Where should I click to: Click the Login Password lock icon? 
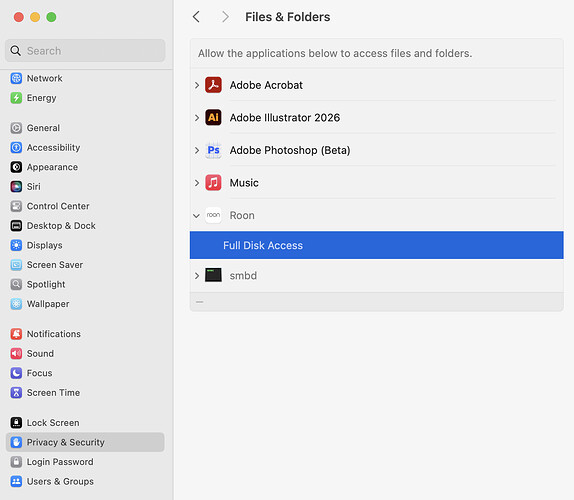(16, 462)
